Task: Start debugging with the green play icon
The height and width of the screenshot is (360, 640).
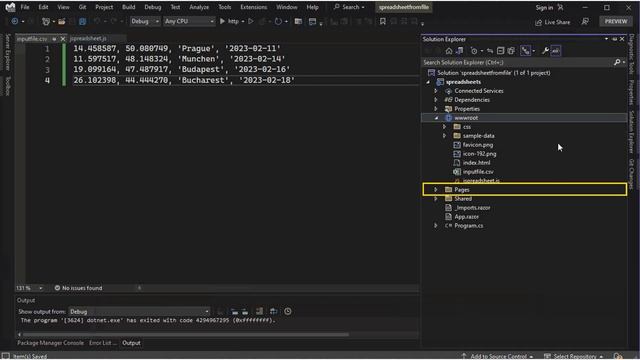Action: 222,21
